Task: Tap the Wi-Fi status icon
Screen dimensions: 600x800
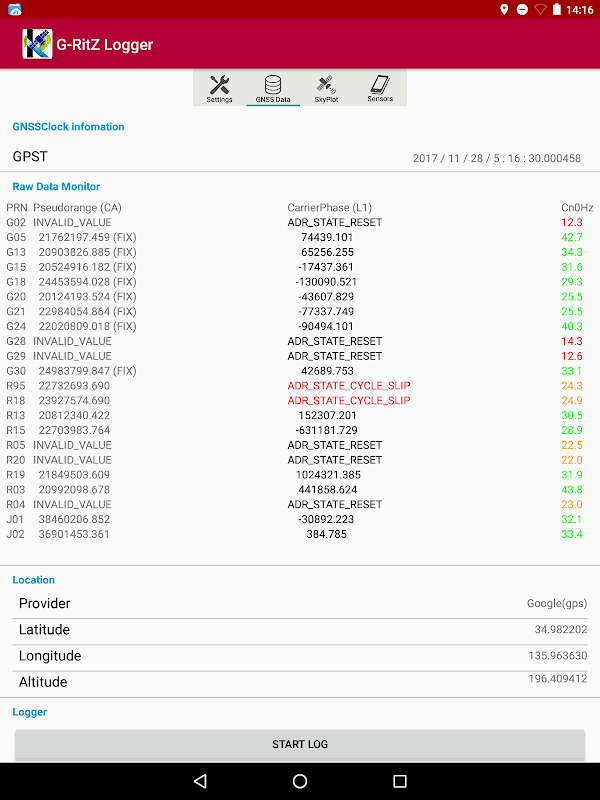Action: click(x=540, y=10)
